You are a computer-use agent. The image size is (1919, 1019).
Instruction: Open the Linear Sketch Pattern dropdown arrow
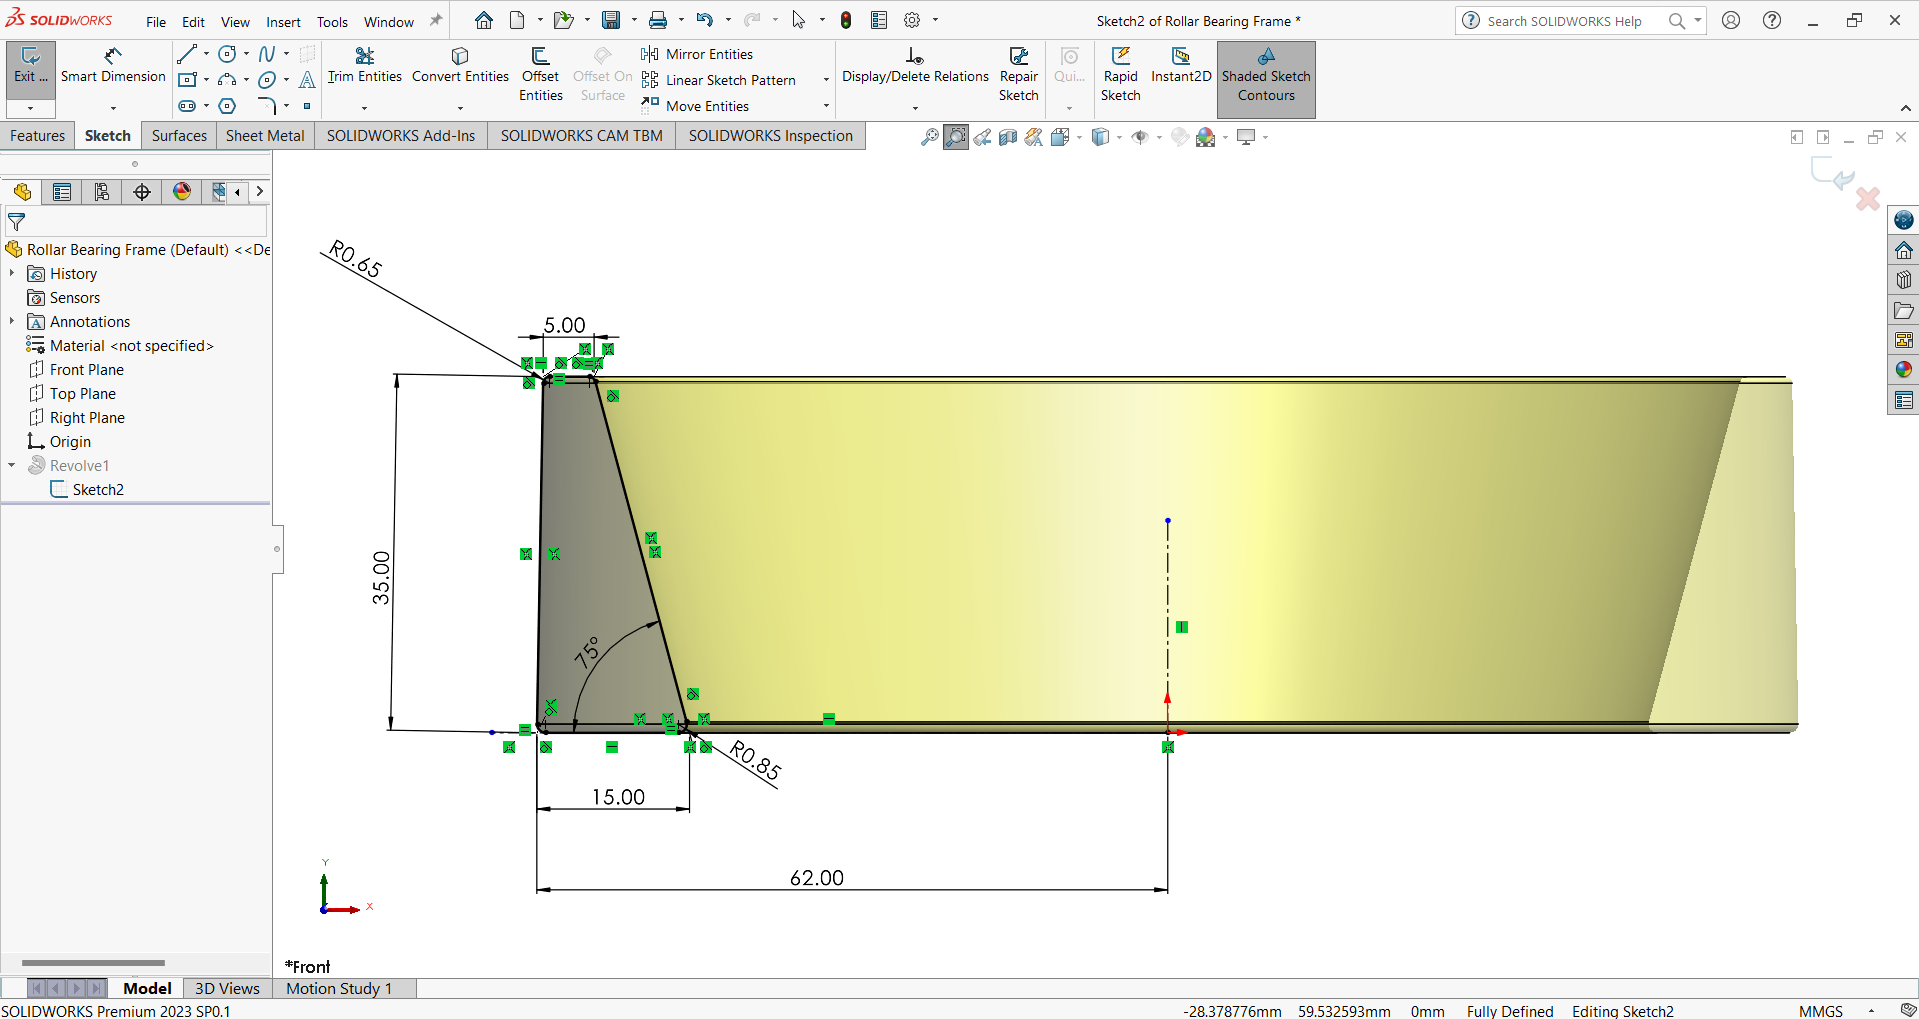[826, 80]
